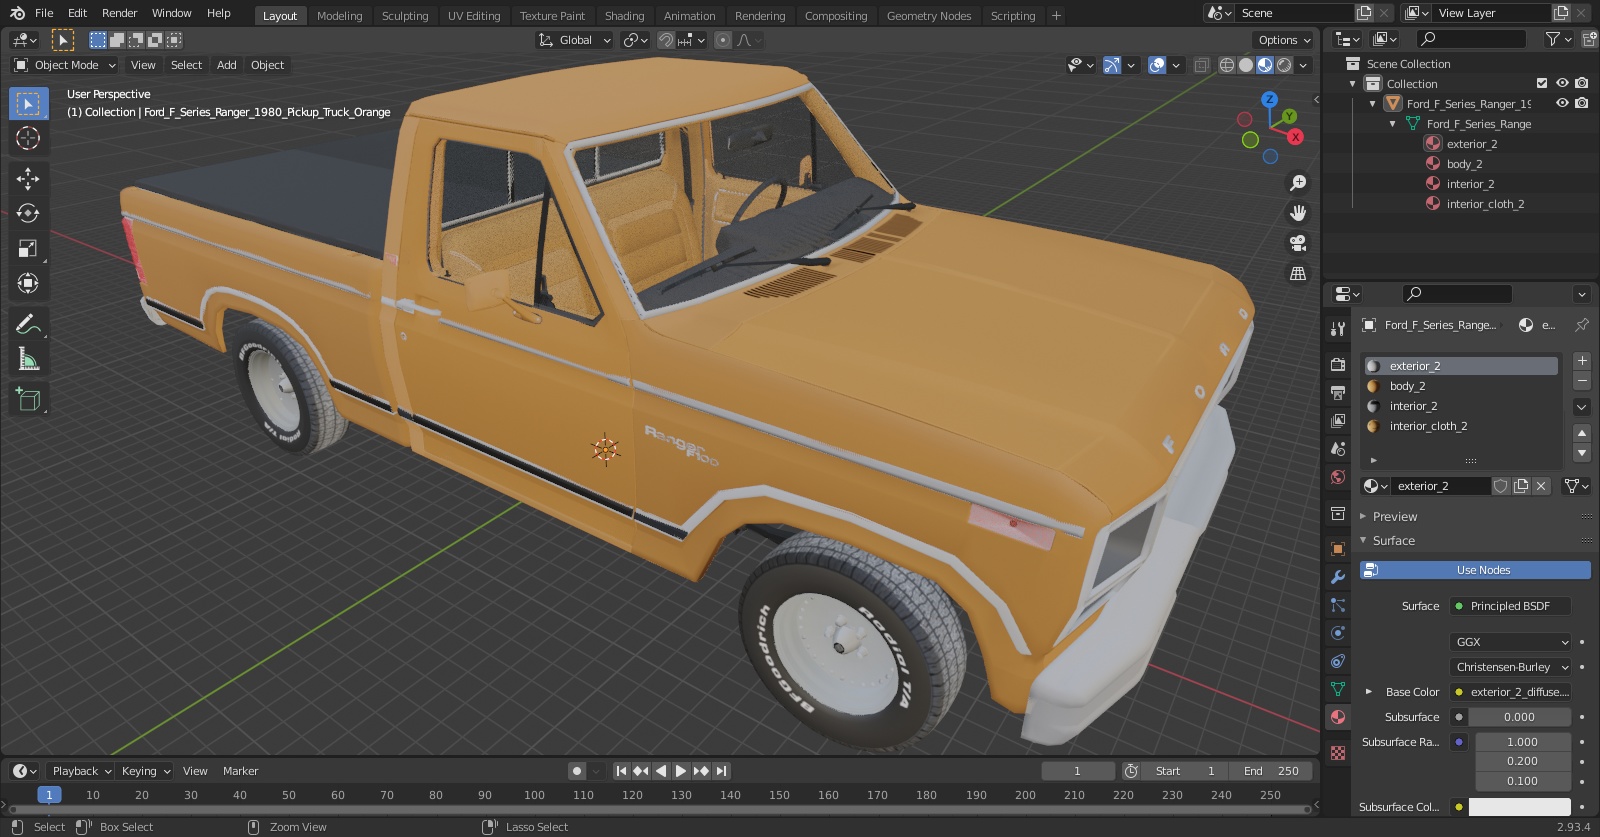
Task: Add a new material slot
Action: [x=1582, y=361]
